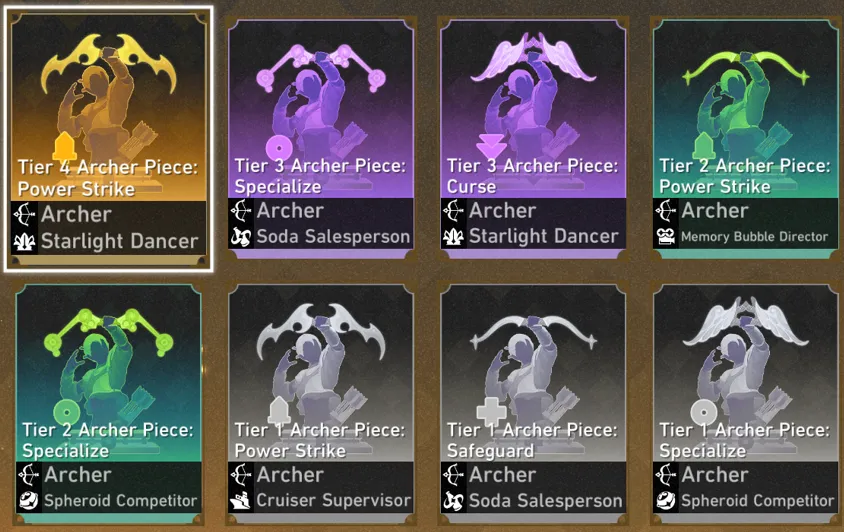
Task: Click the Archer bow icon on Curse card
Action: click(453, 211)
